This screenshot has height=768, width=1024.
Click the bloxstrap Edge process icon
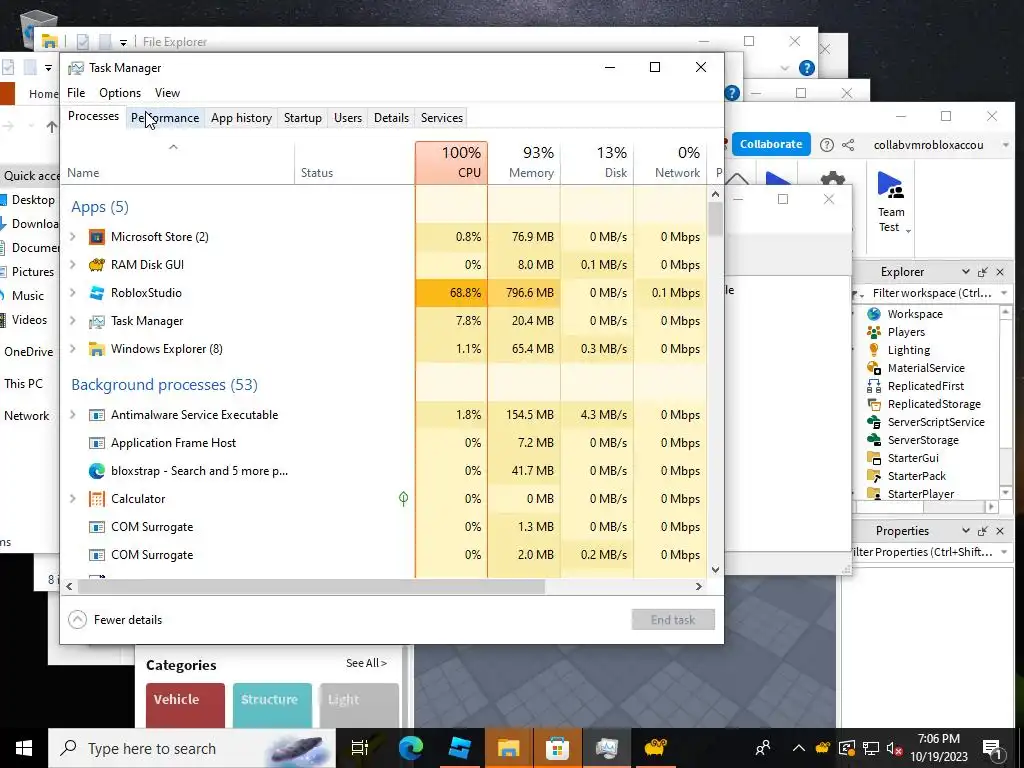(x=97, y=471)
